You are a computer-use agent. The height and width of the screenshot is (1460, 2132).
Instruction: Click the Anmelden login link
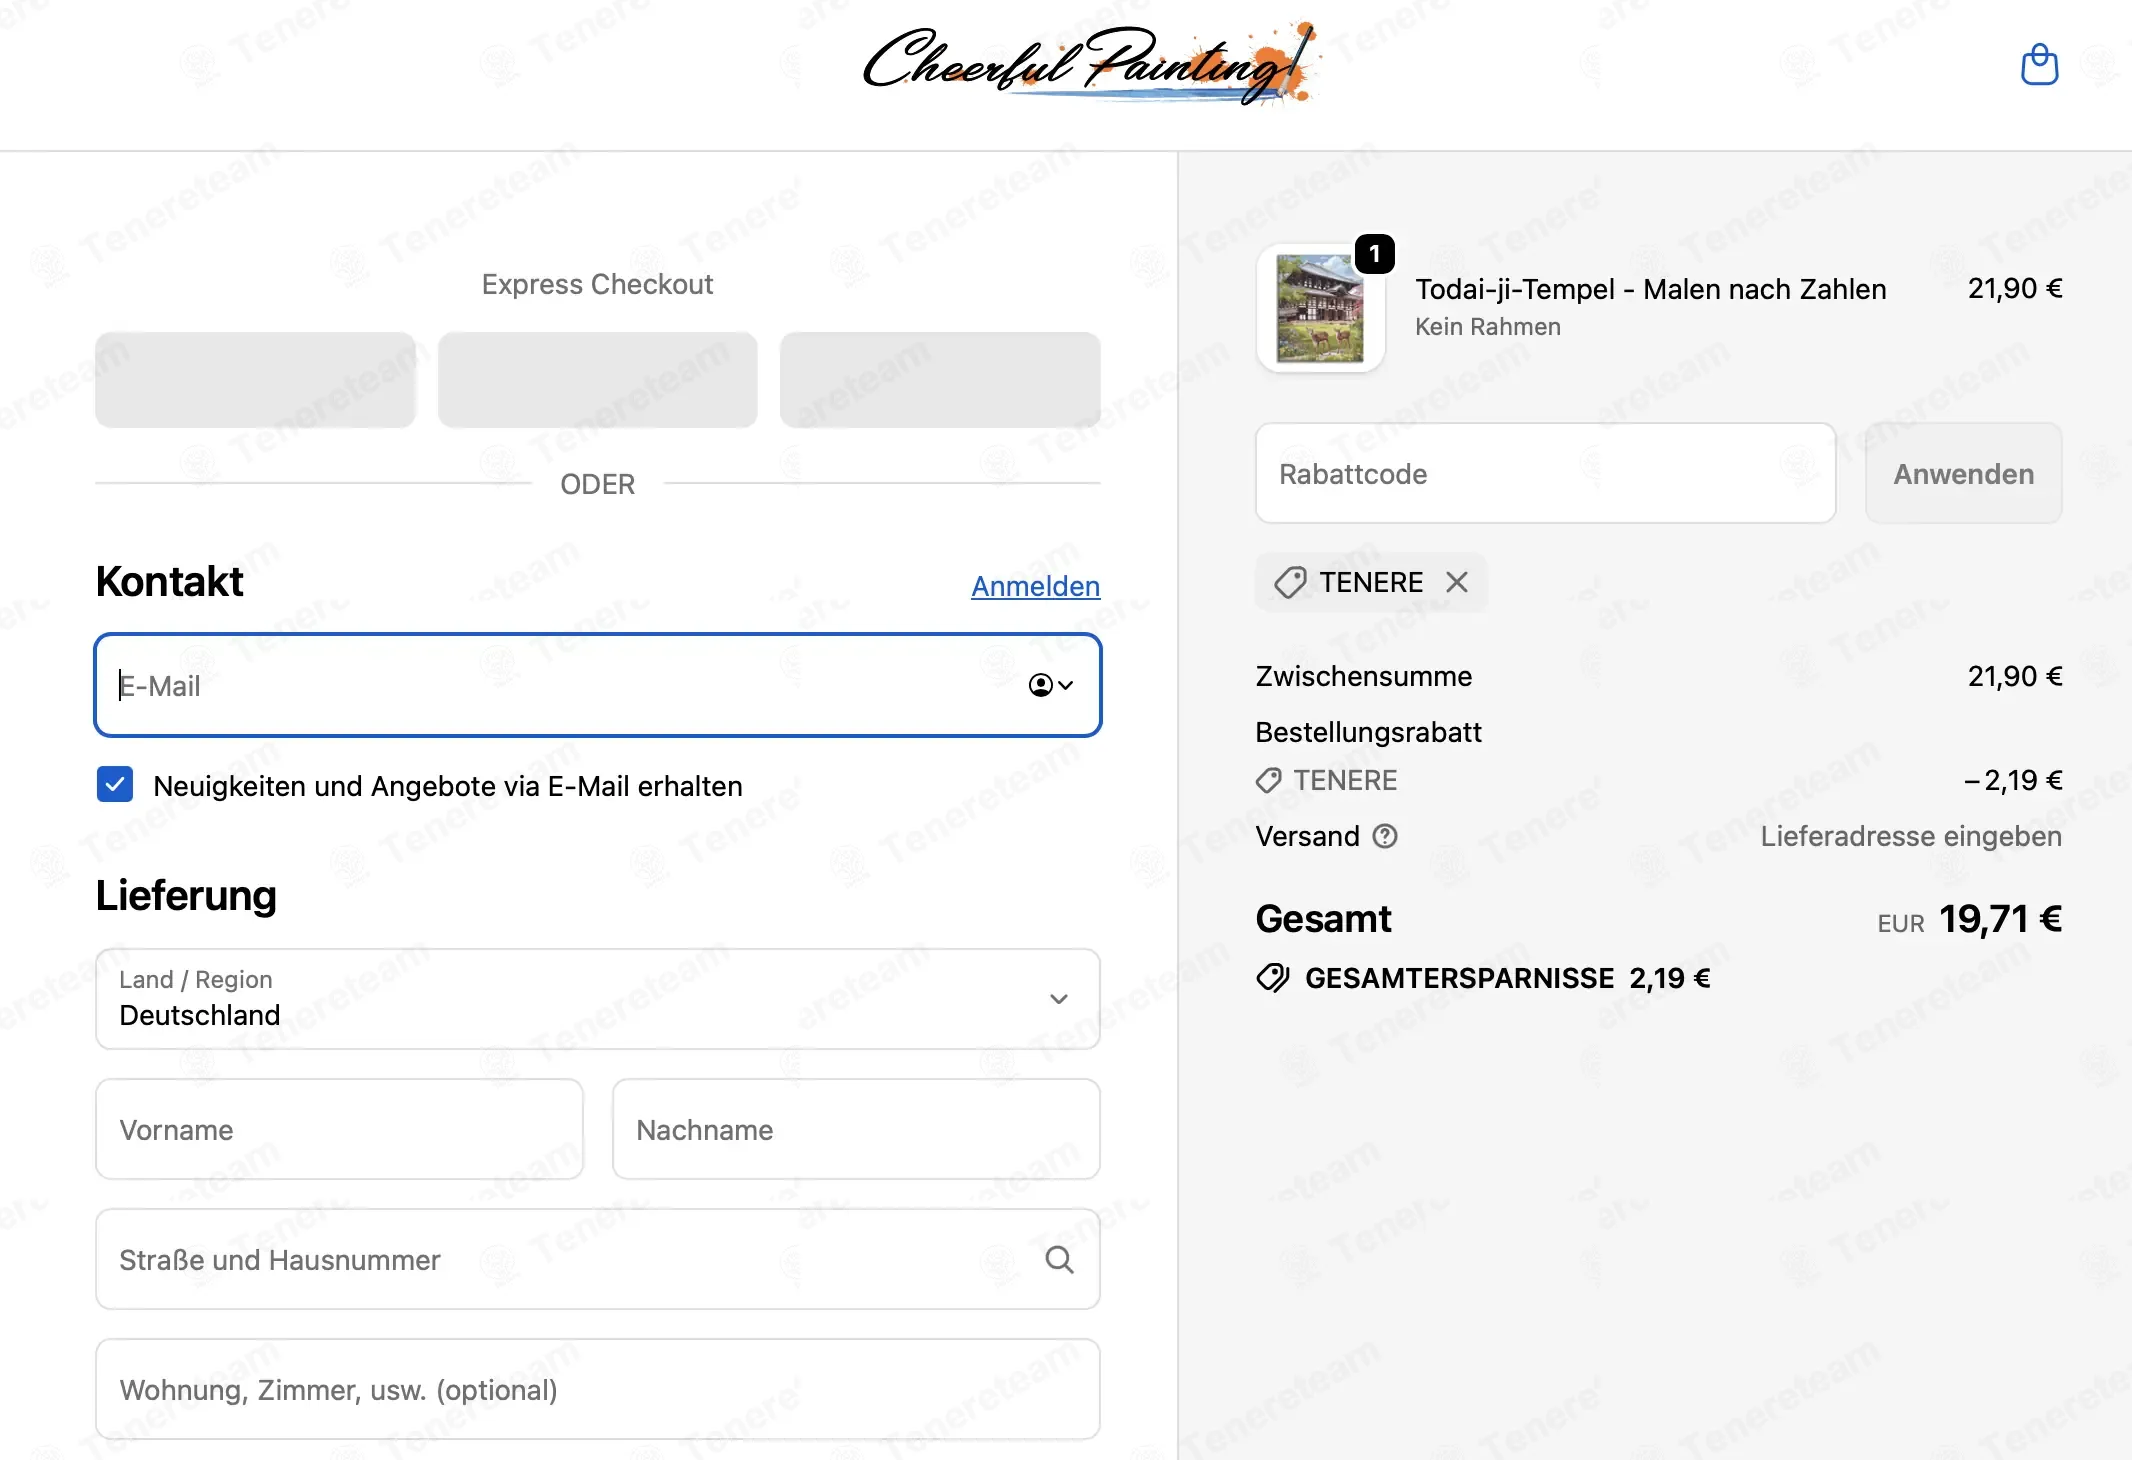point(1035,586)
